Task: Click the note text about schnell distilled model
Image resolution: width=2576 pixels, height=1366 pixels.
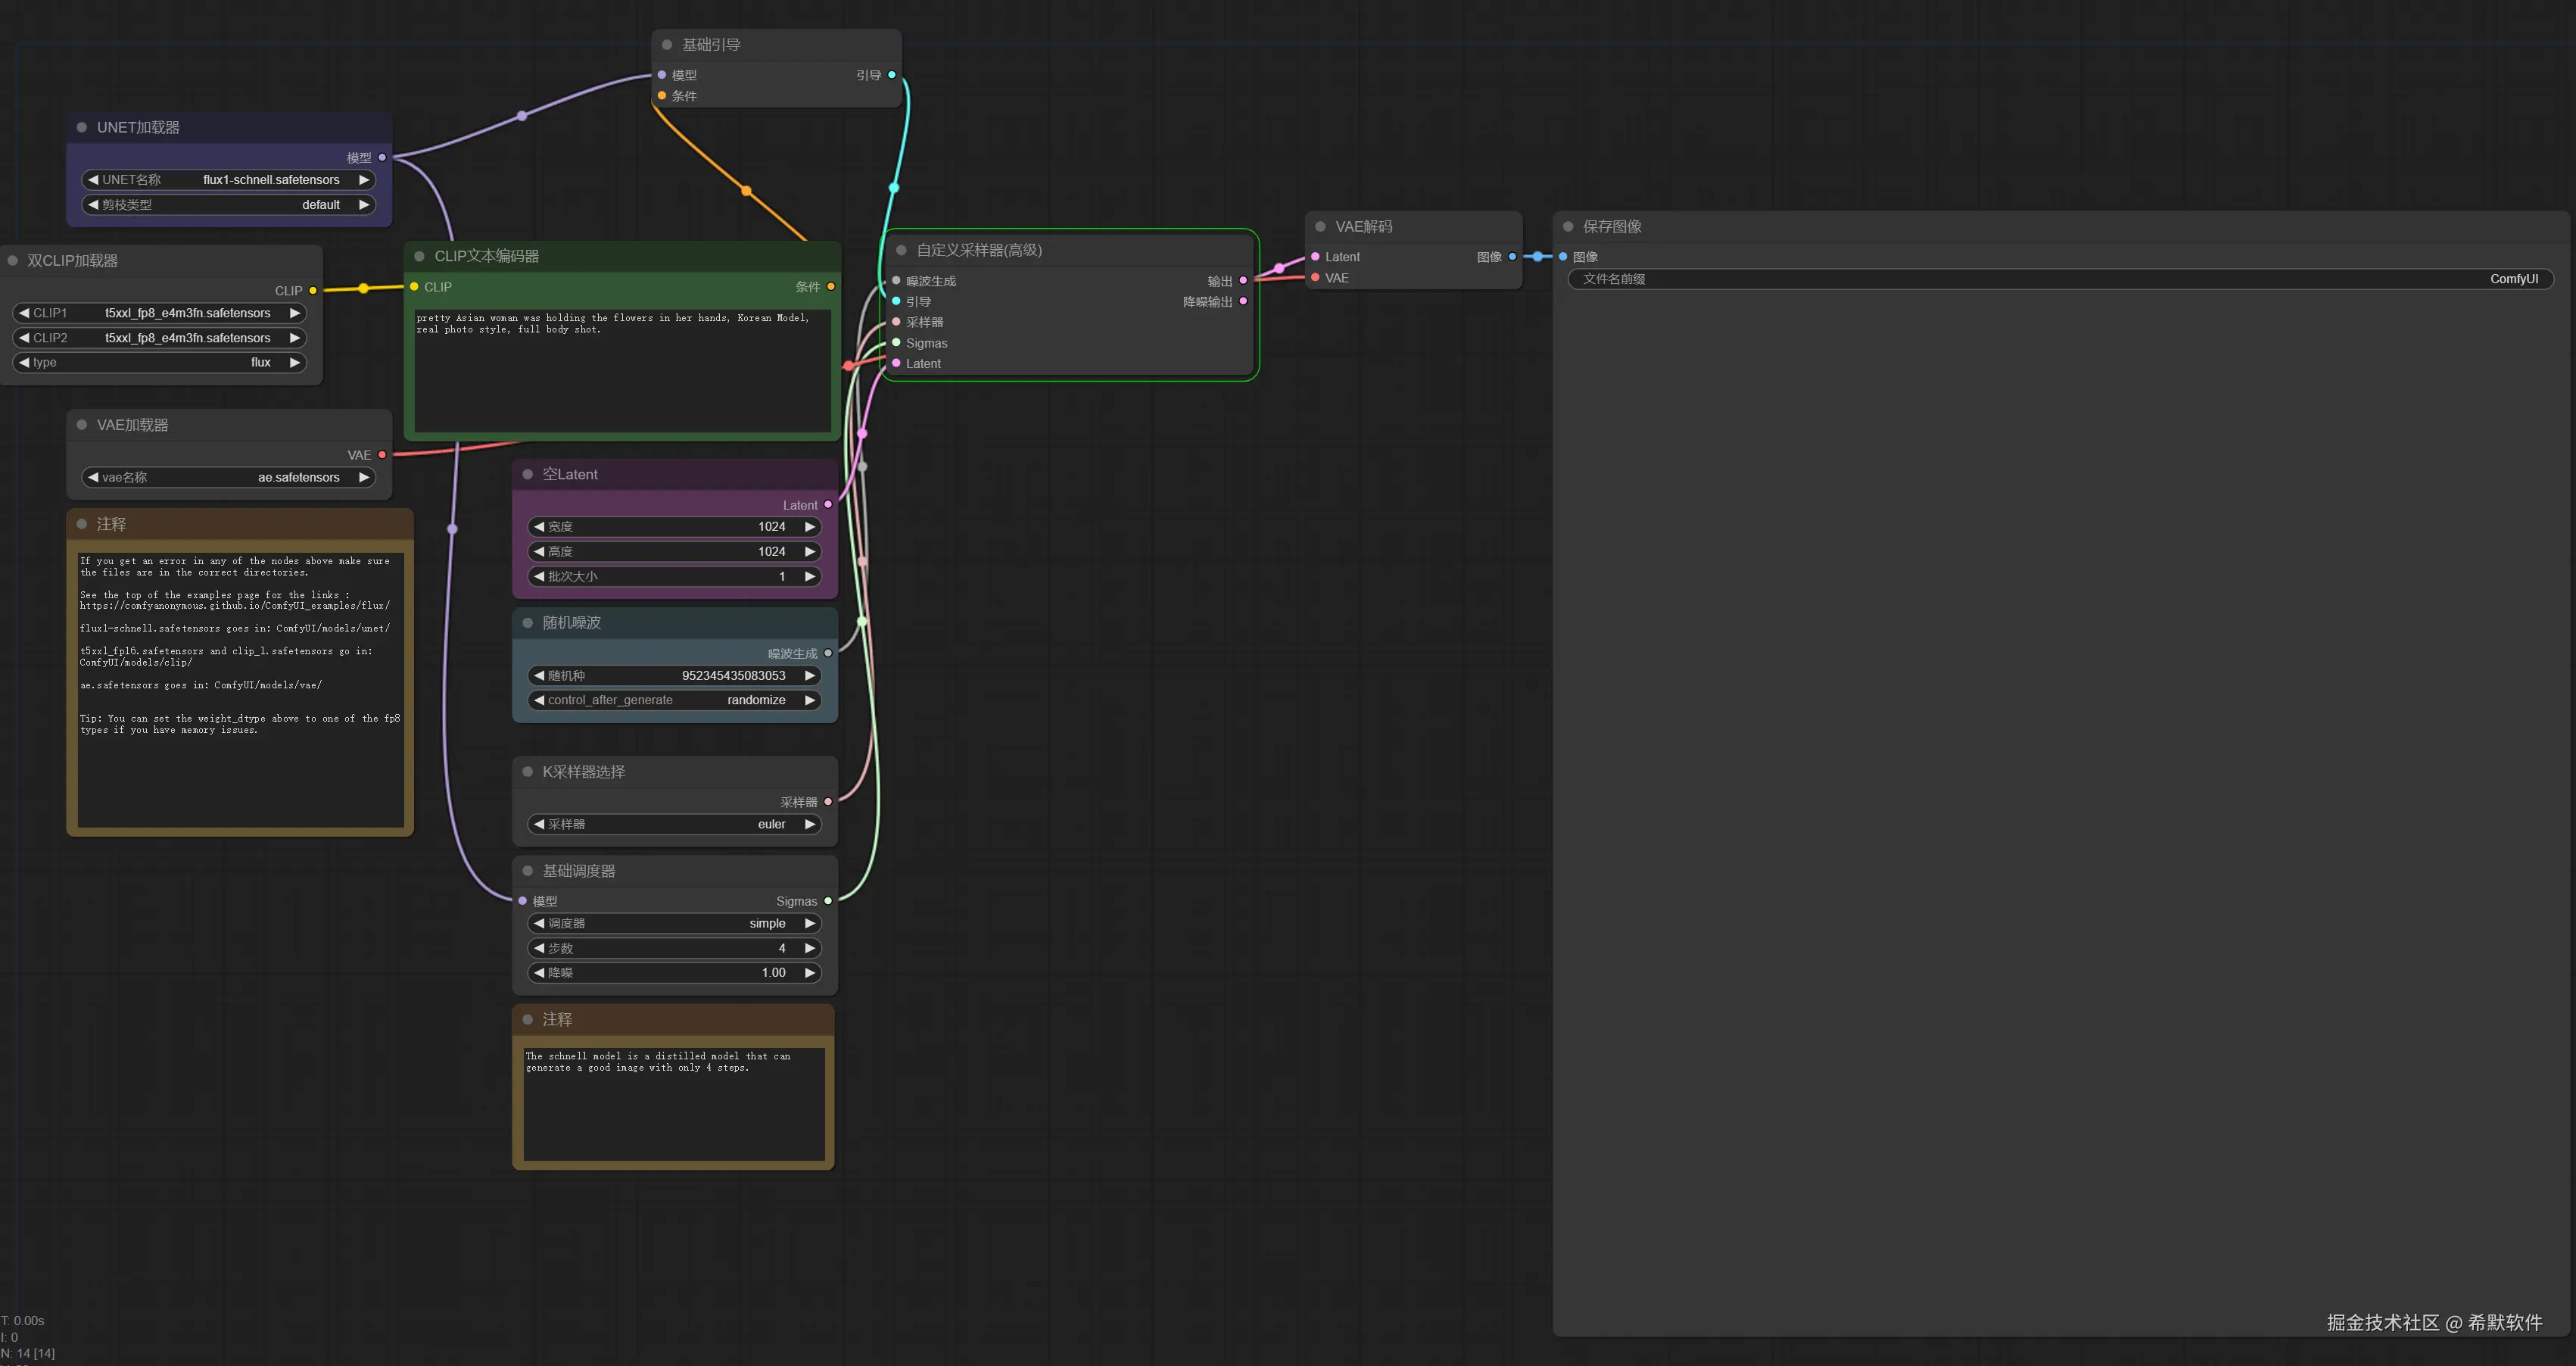Action: tap(658, 1062)
